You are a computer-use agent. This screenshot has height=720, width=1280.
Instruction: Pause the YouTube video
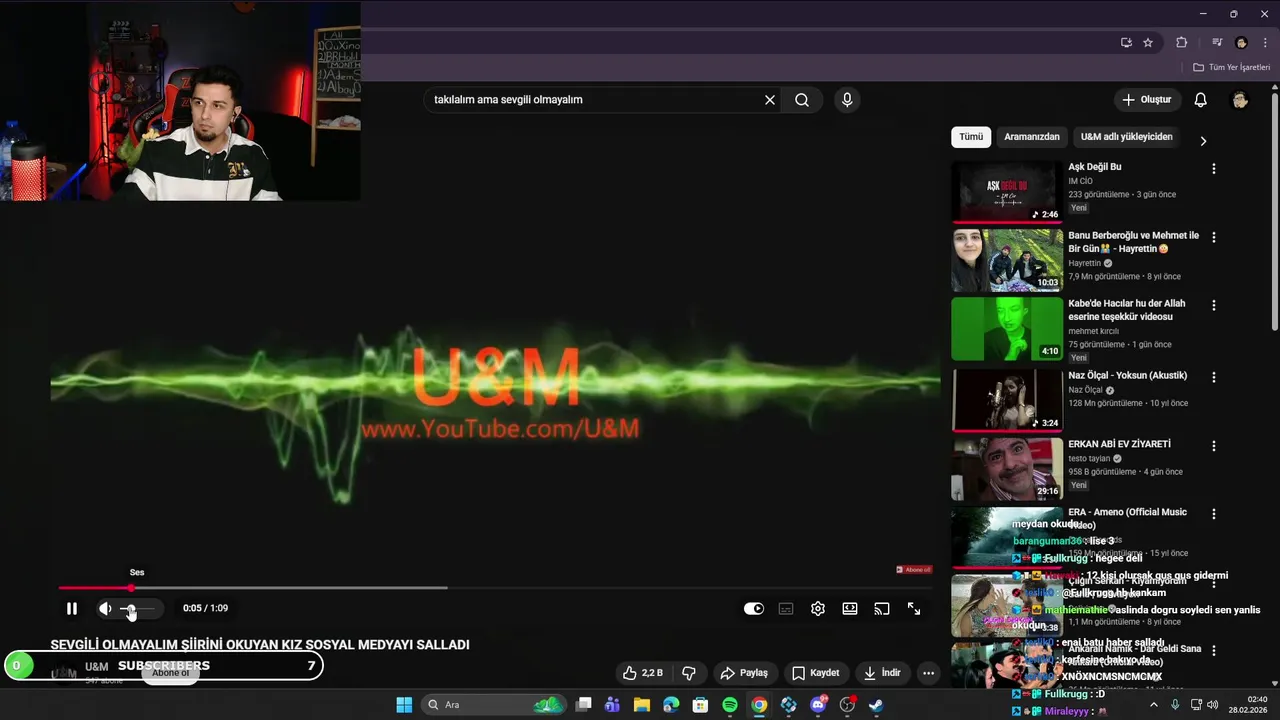pyautogui.click(x=72, y=608)
